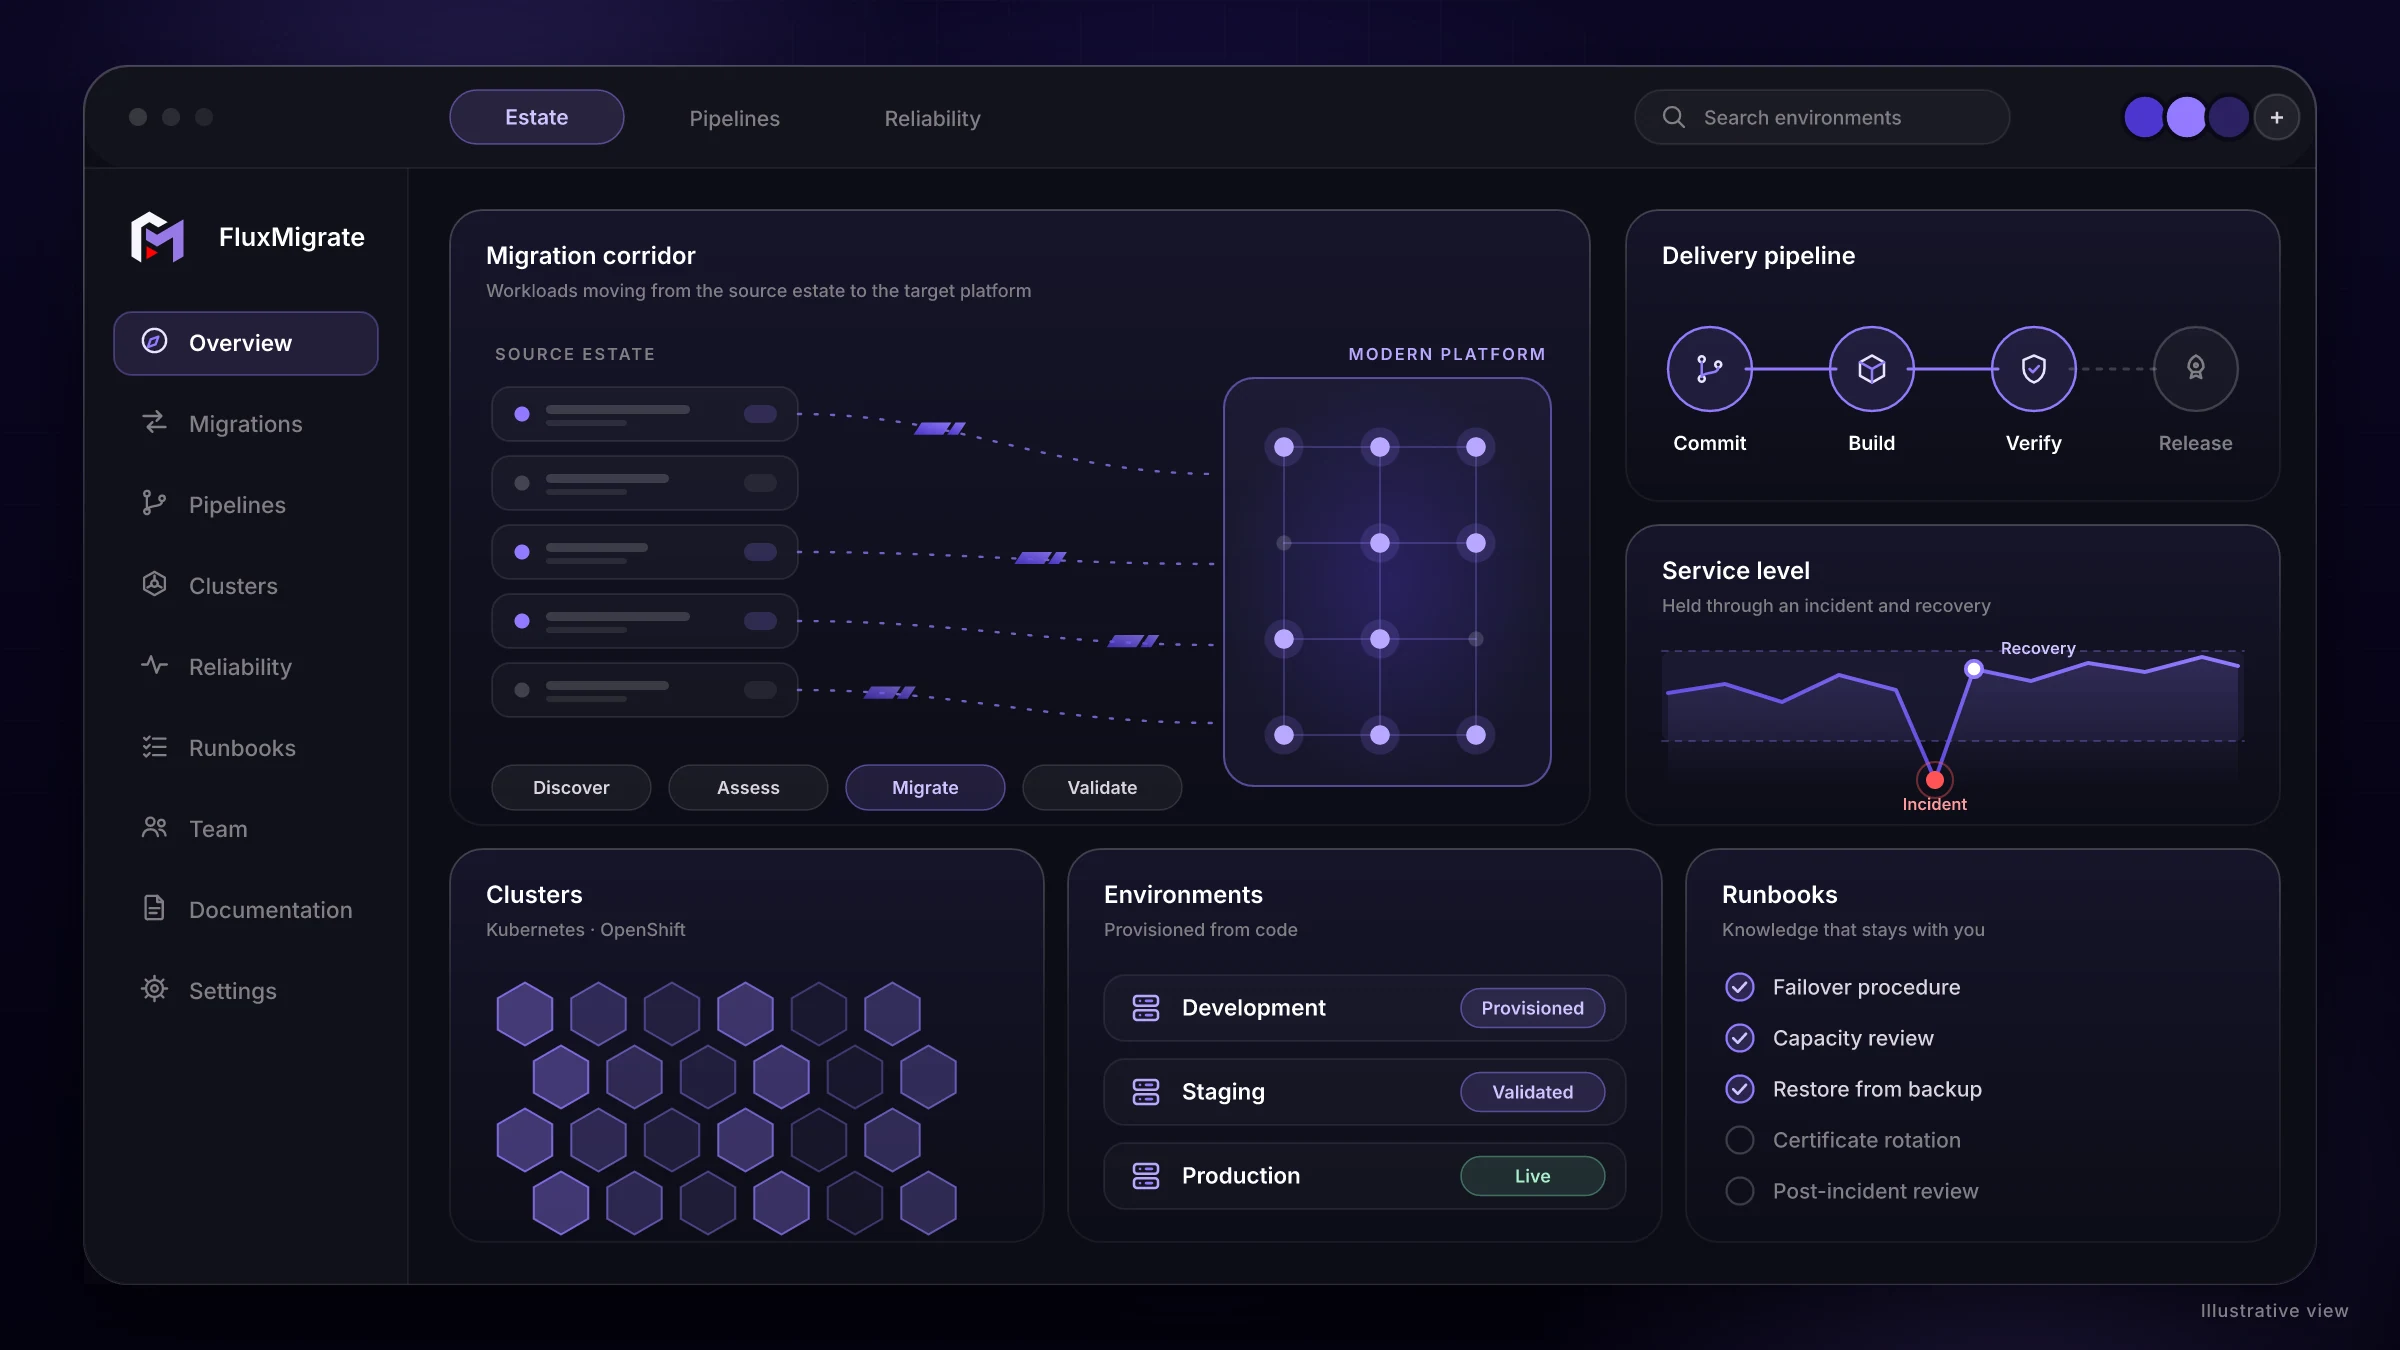The image size is (2400, 1350).
Task: Click the Staging server icon
Action: (1146, 1092)
